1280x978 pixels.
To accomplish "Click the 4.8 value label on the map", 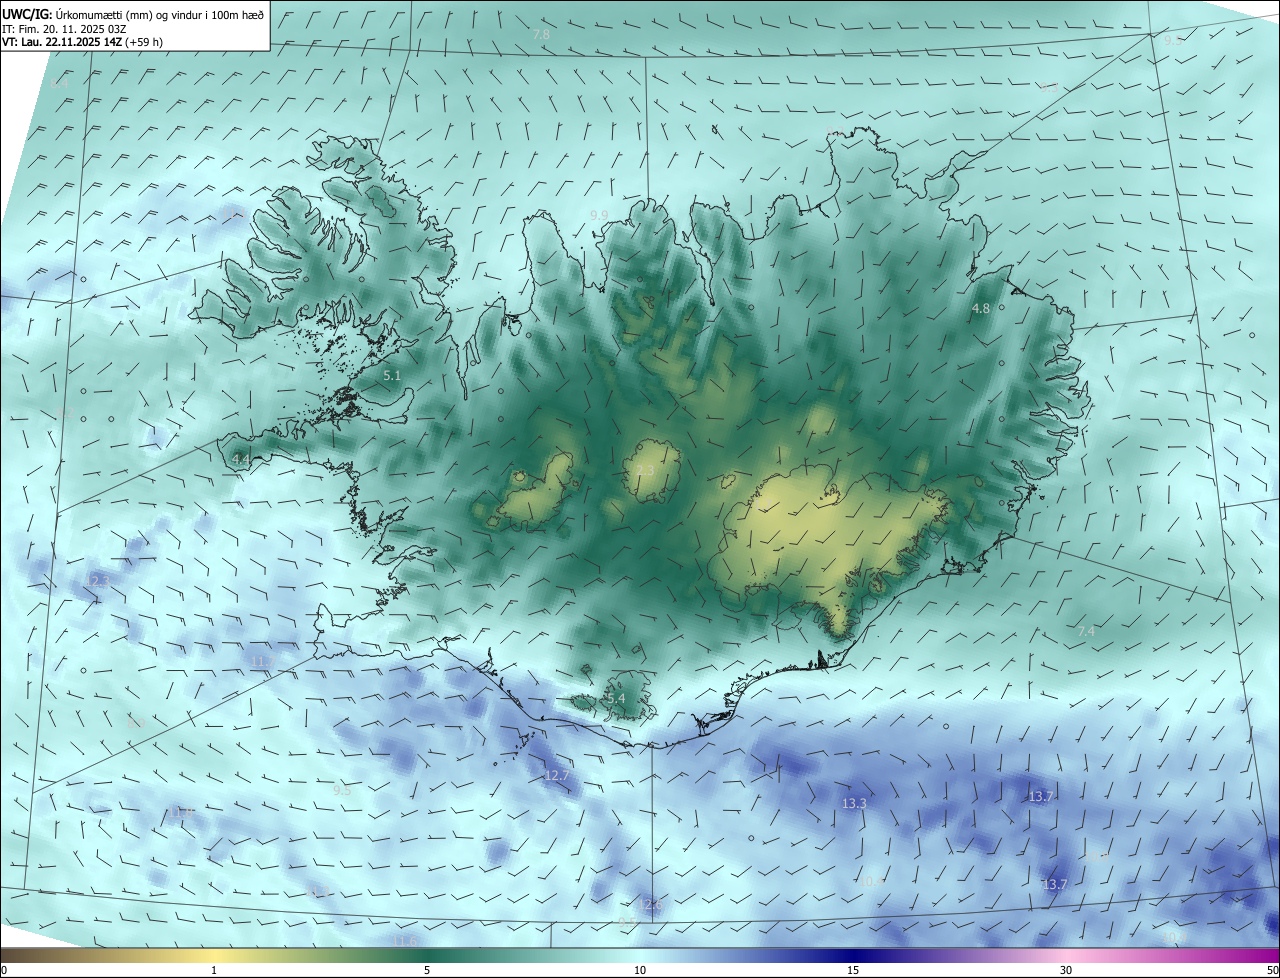I will (981, 309).
